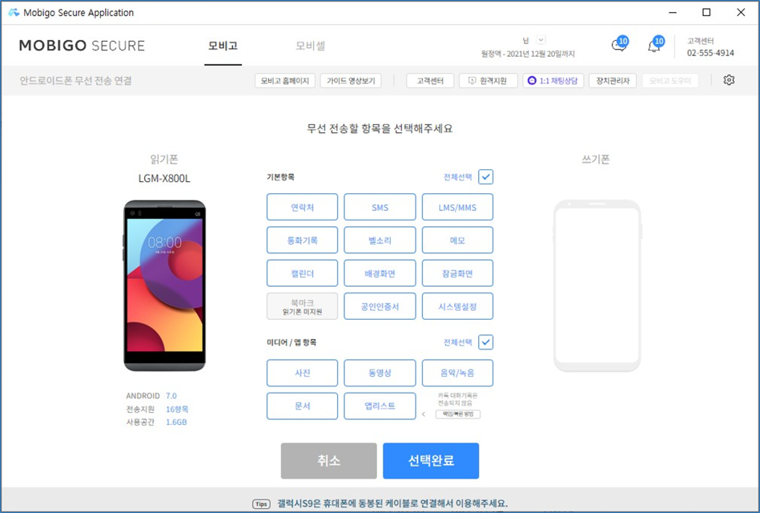The width and height of the screenshot is (760, 513).
Task: Click the 취소 cancel button
Action: pyautogui.click(x=329, y=461)
